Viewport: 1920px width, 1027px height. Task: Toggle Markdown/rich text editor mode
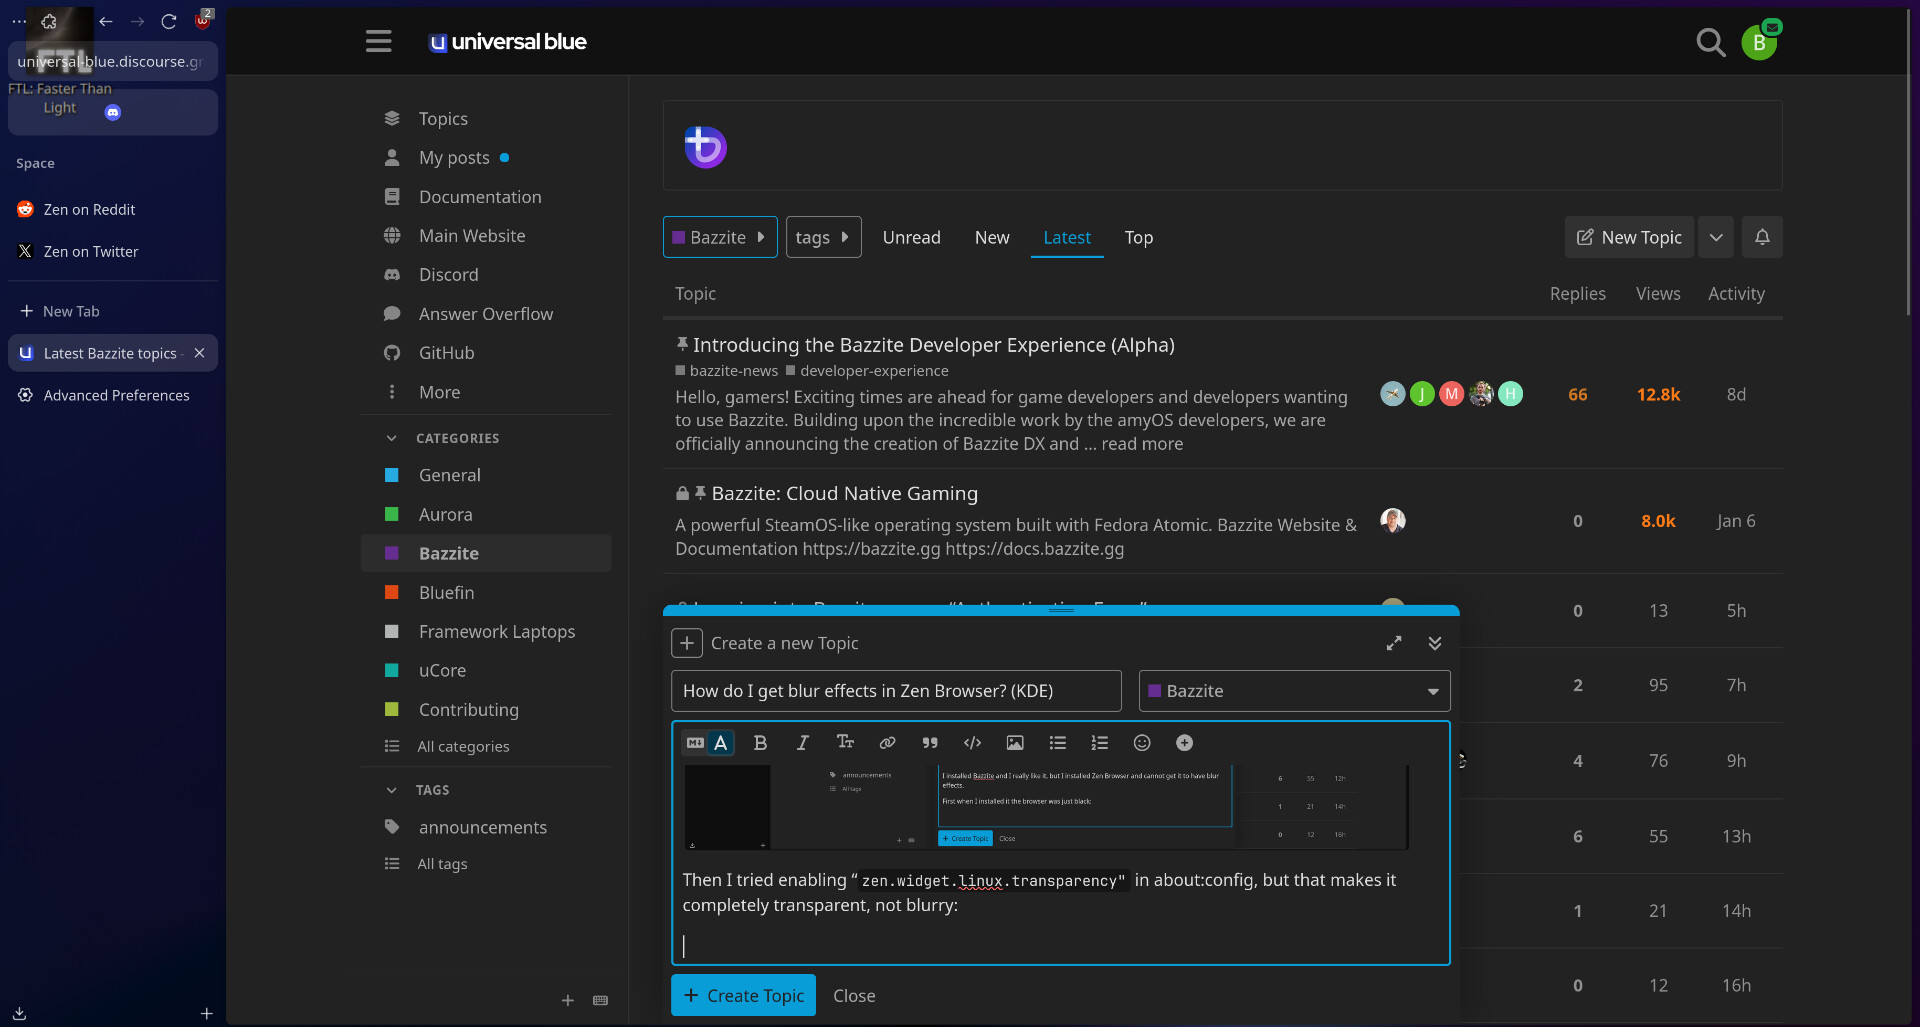[x=708, y=743]
